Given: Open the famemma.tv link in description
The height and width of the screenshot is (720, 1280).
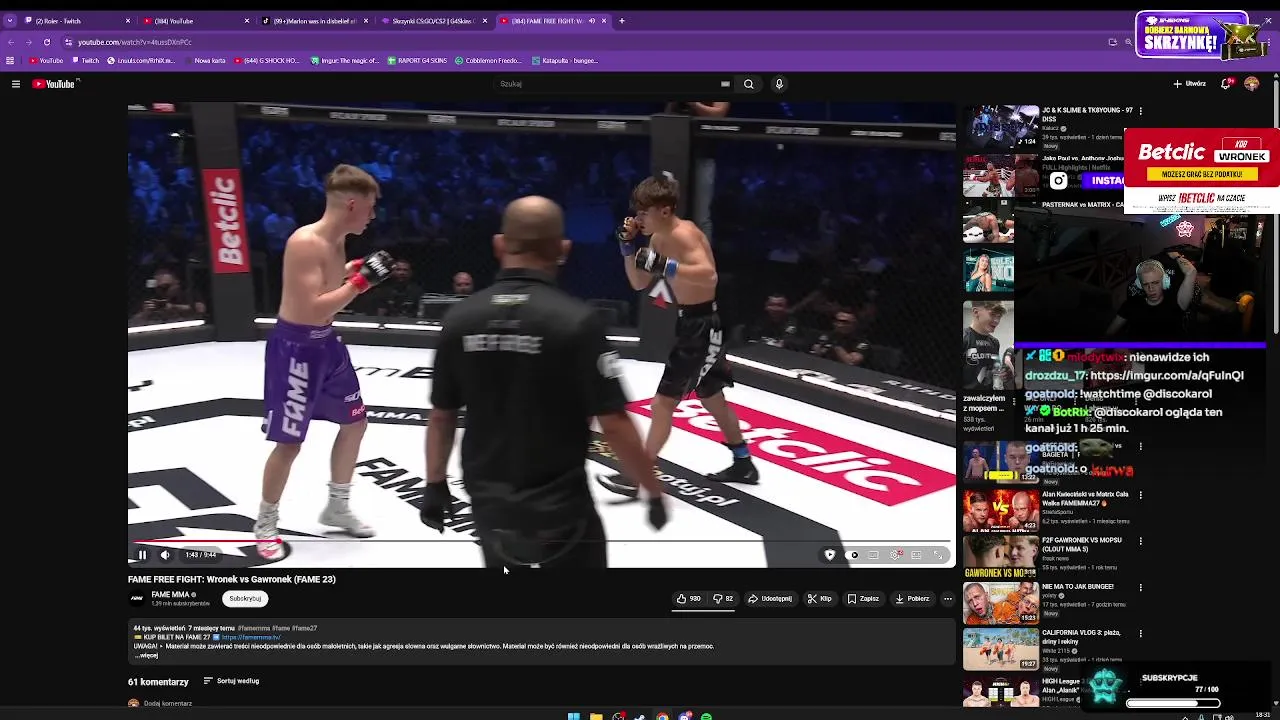Looking at the screenshot, I should coord(251,637).
